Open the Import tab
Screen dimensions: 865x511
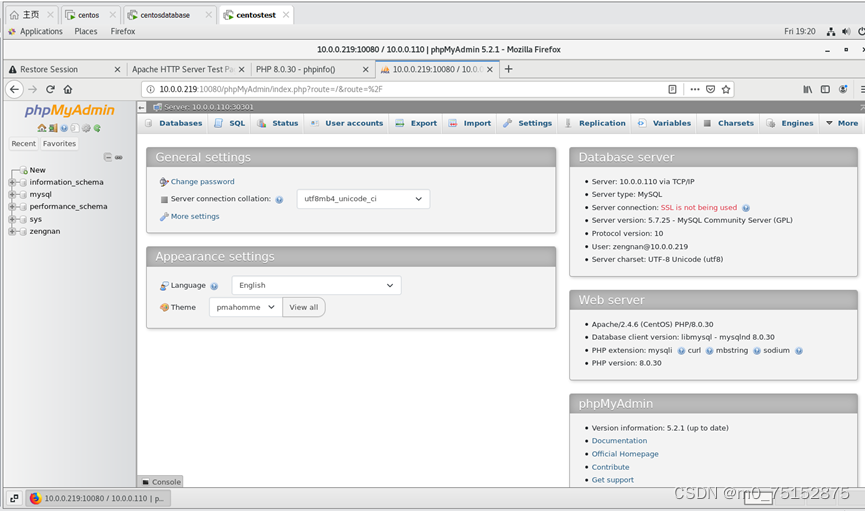point(469,123)
